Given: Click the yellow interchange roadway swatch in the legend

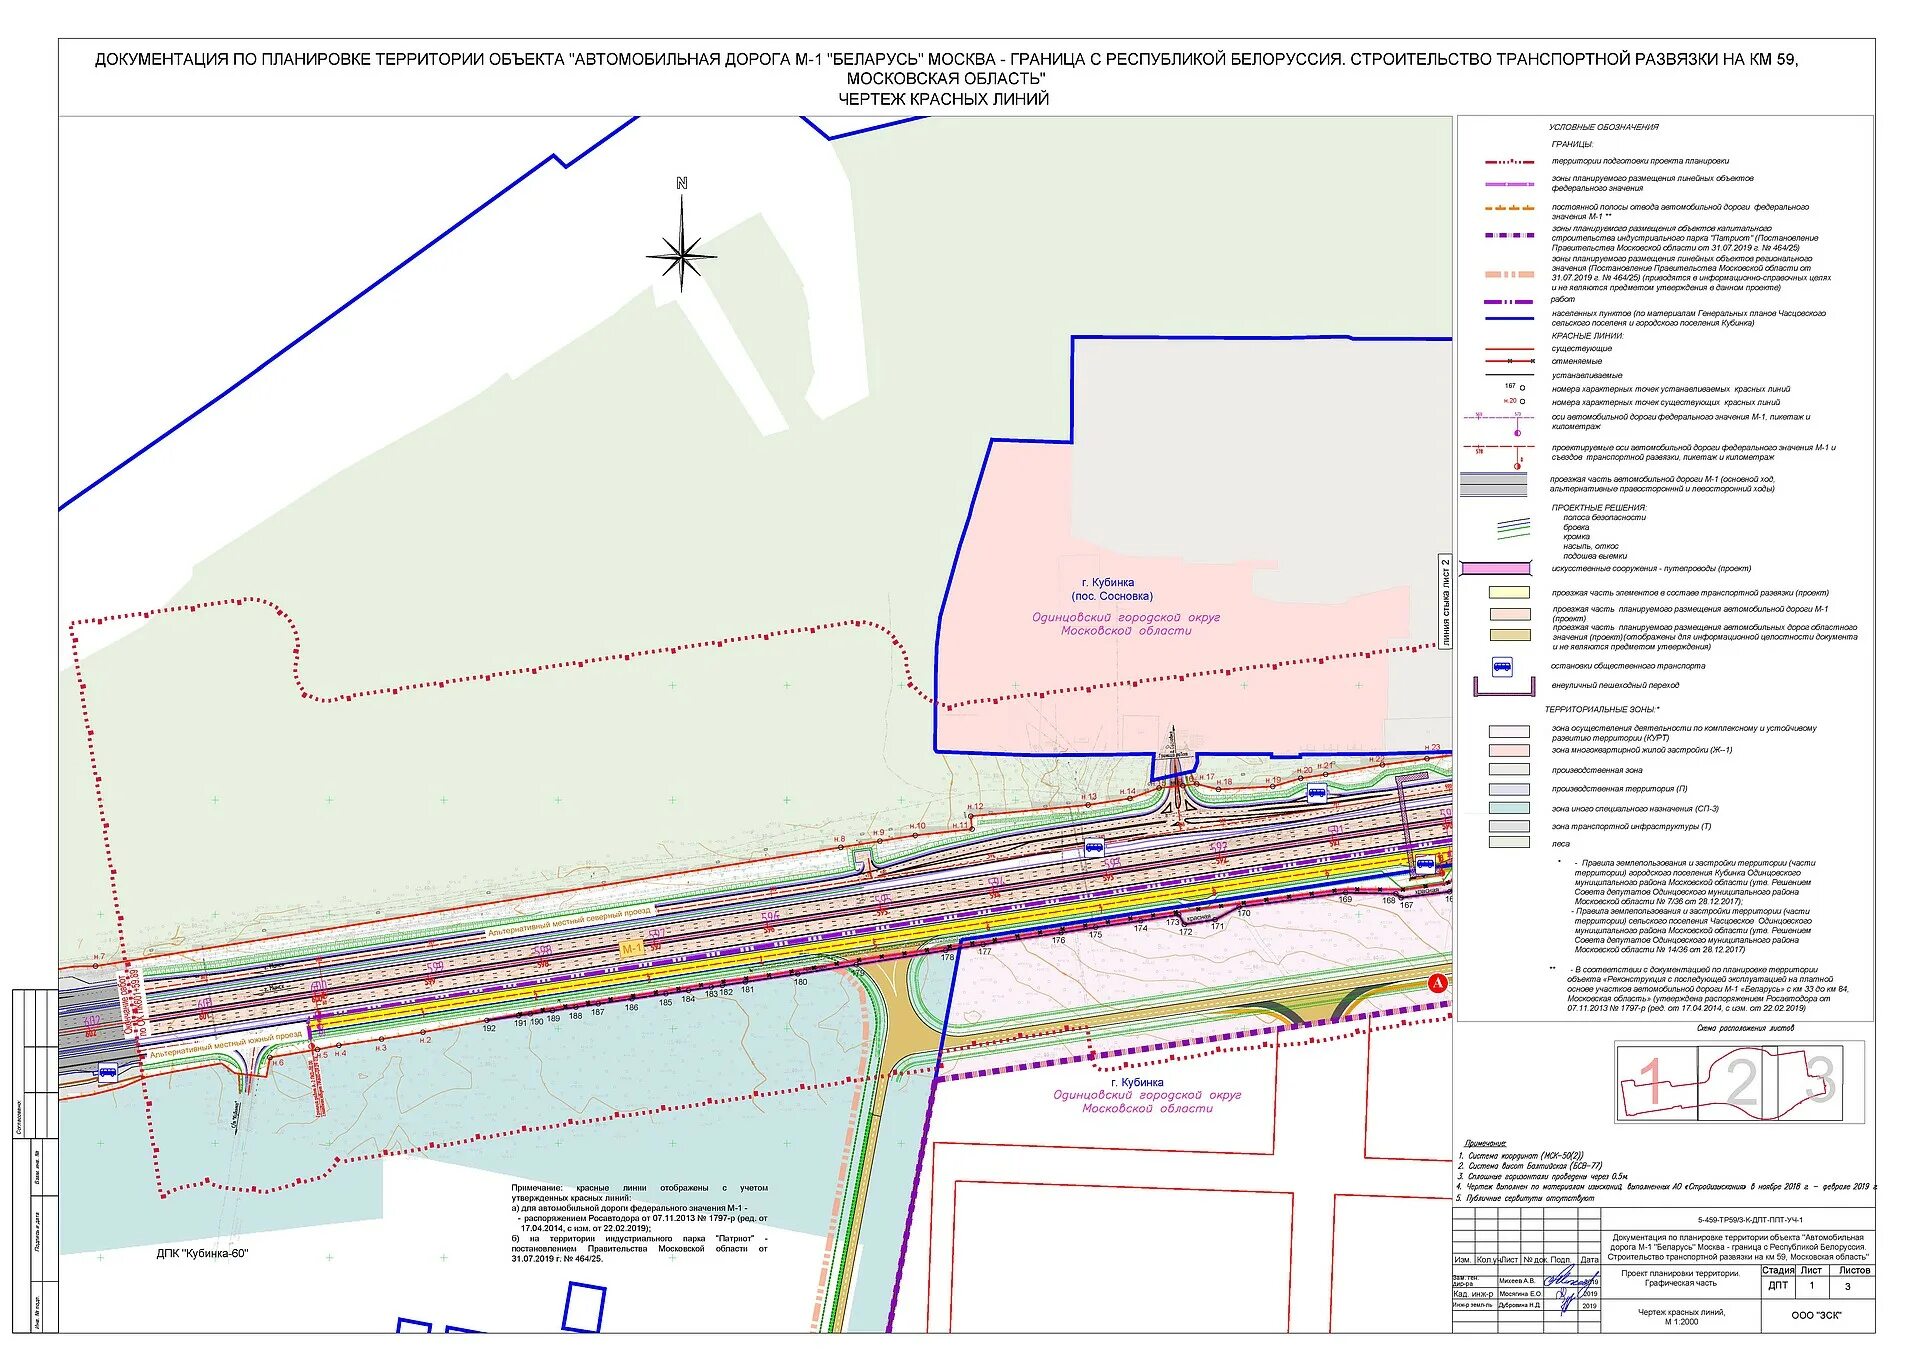Looking at the screenshot, I should click(x=1509, y=593).
